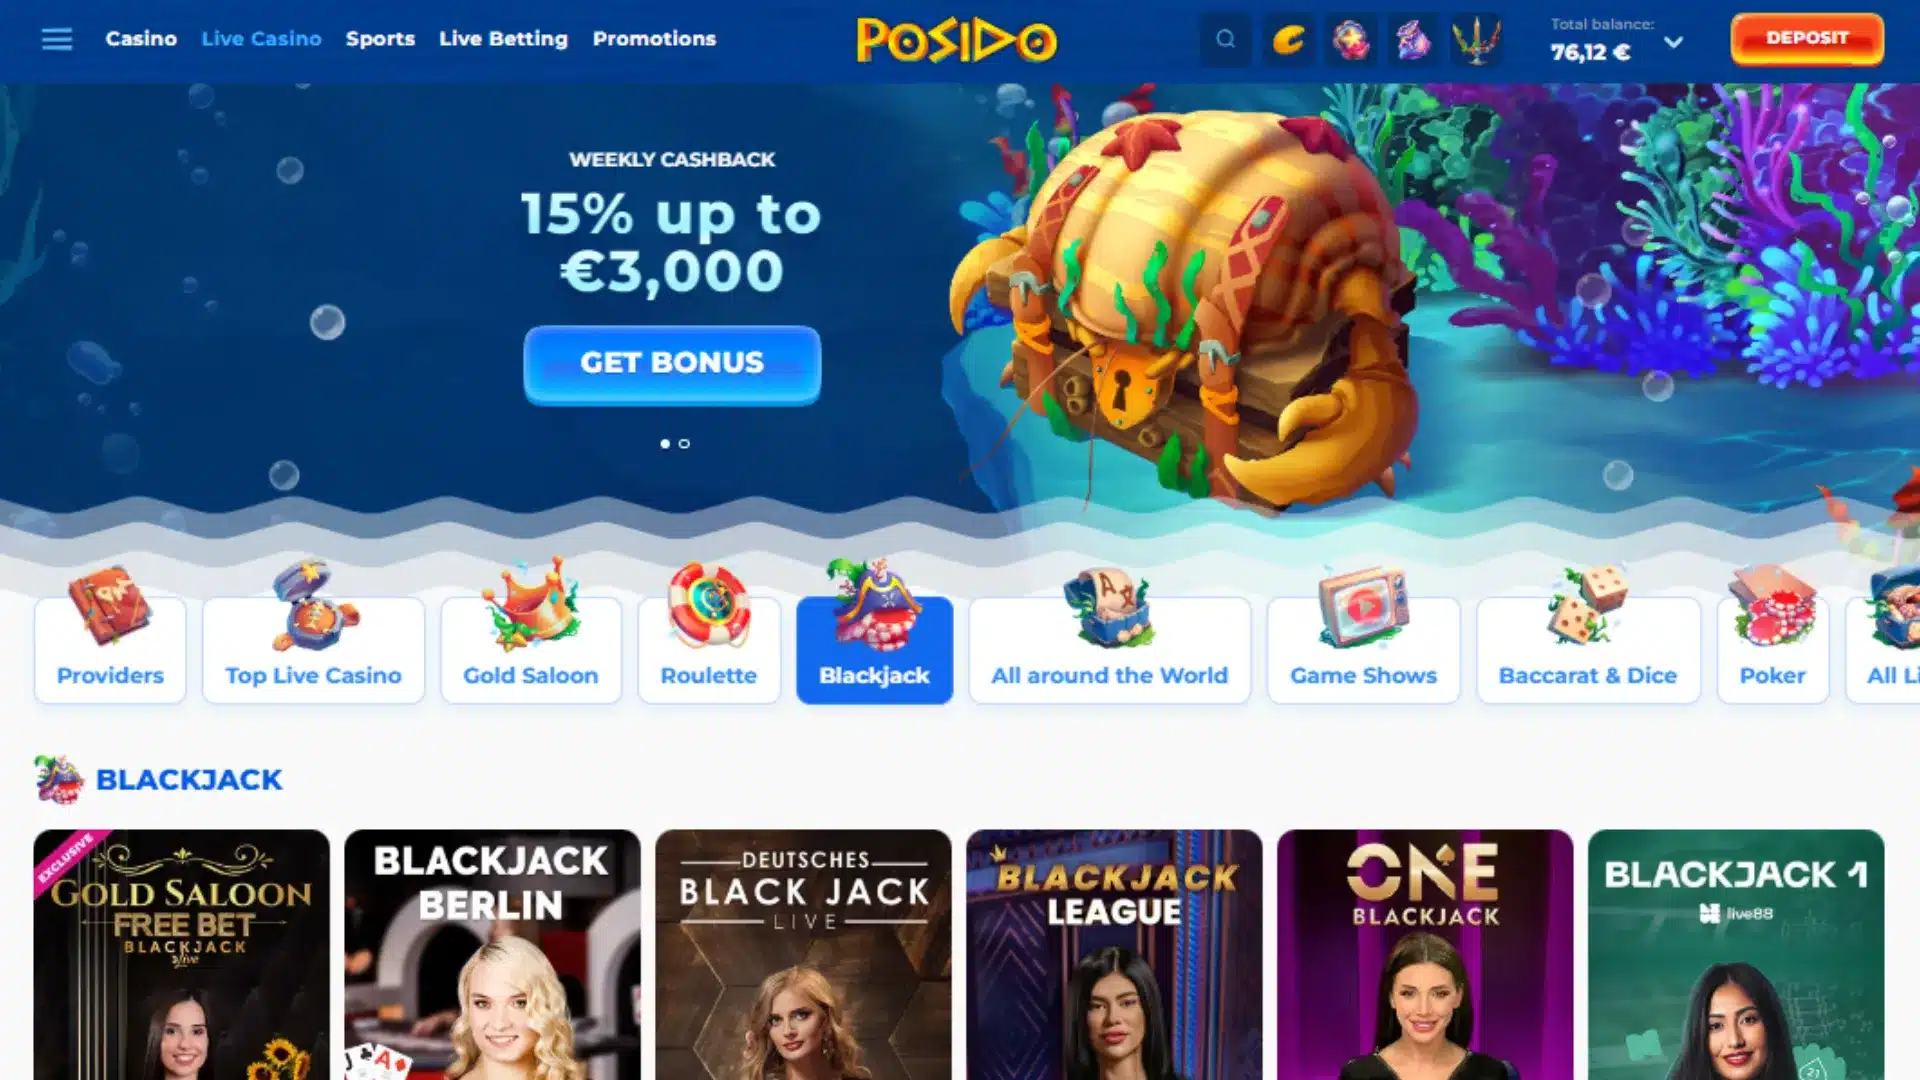Open the Game Shows category
This screenshot has width=1920, height=1080.
[x=1363, y=649]
